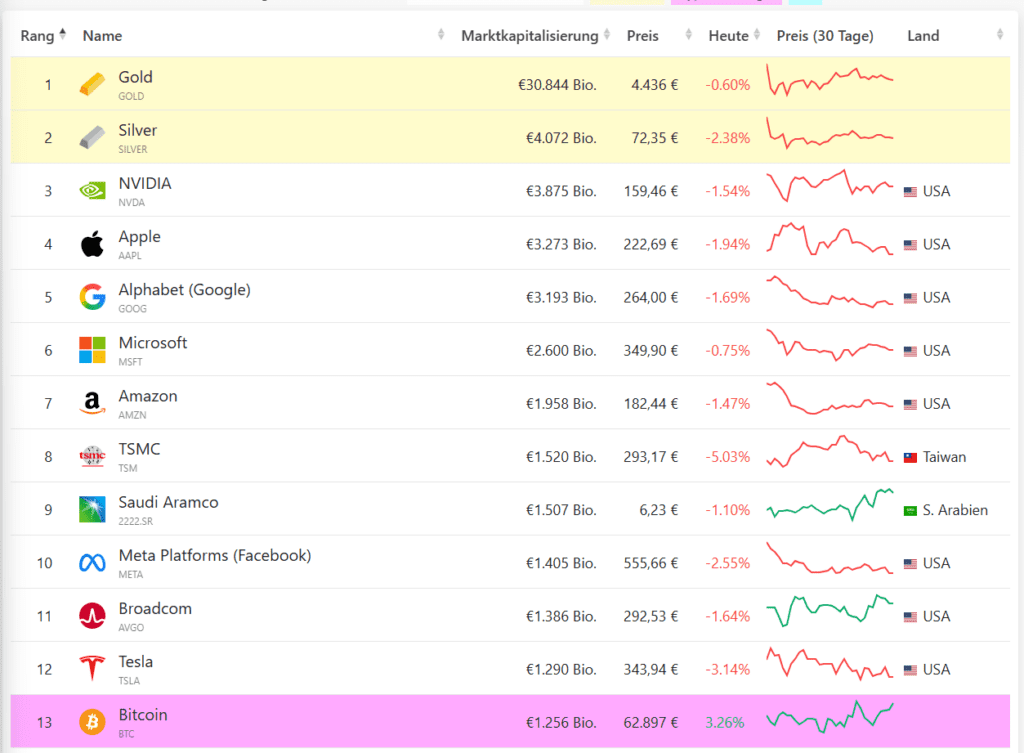The image size is (1024, 753).
Task: Click the NVIDIA logo icon
Action: click(92, 190)
